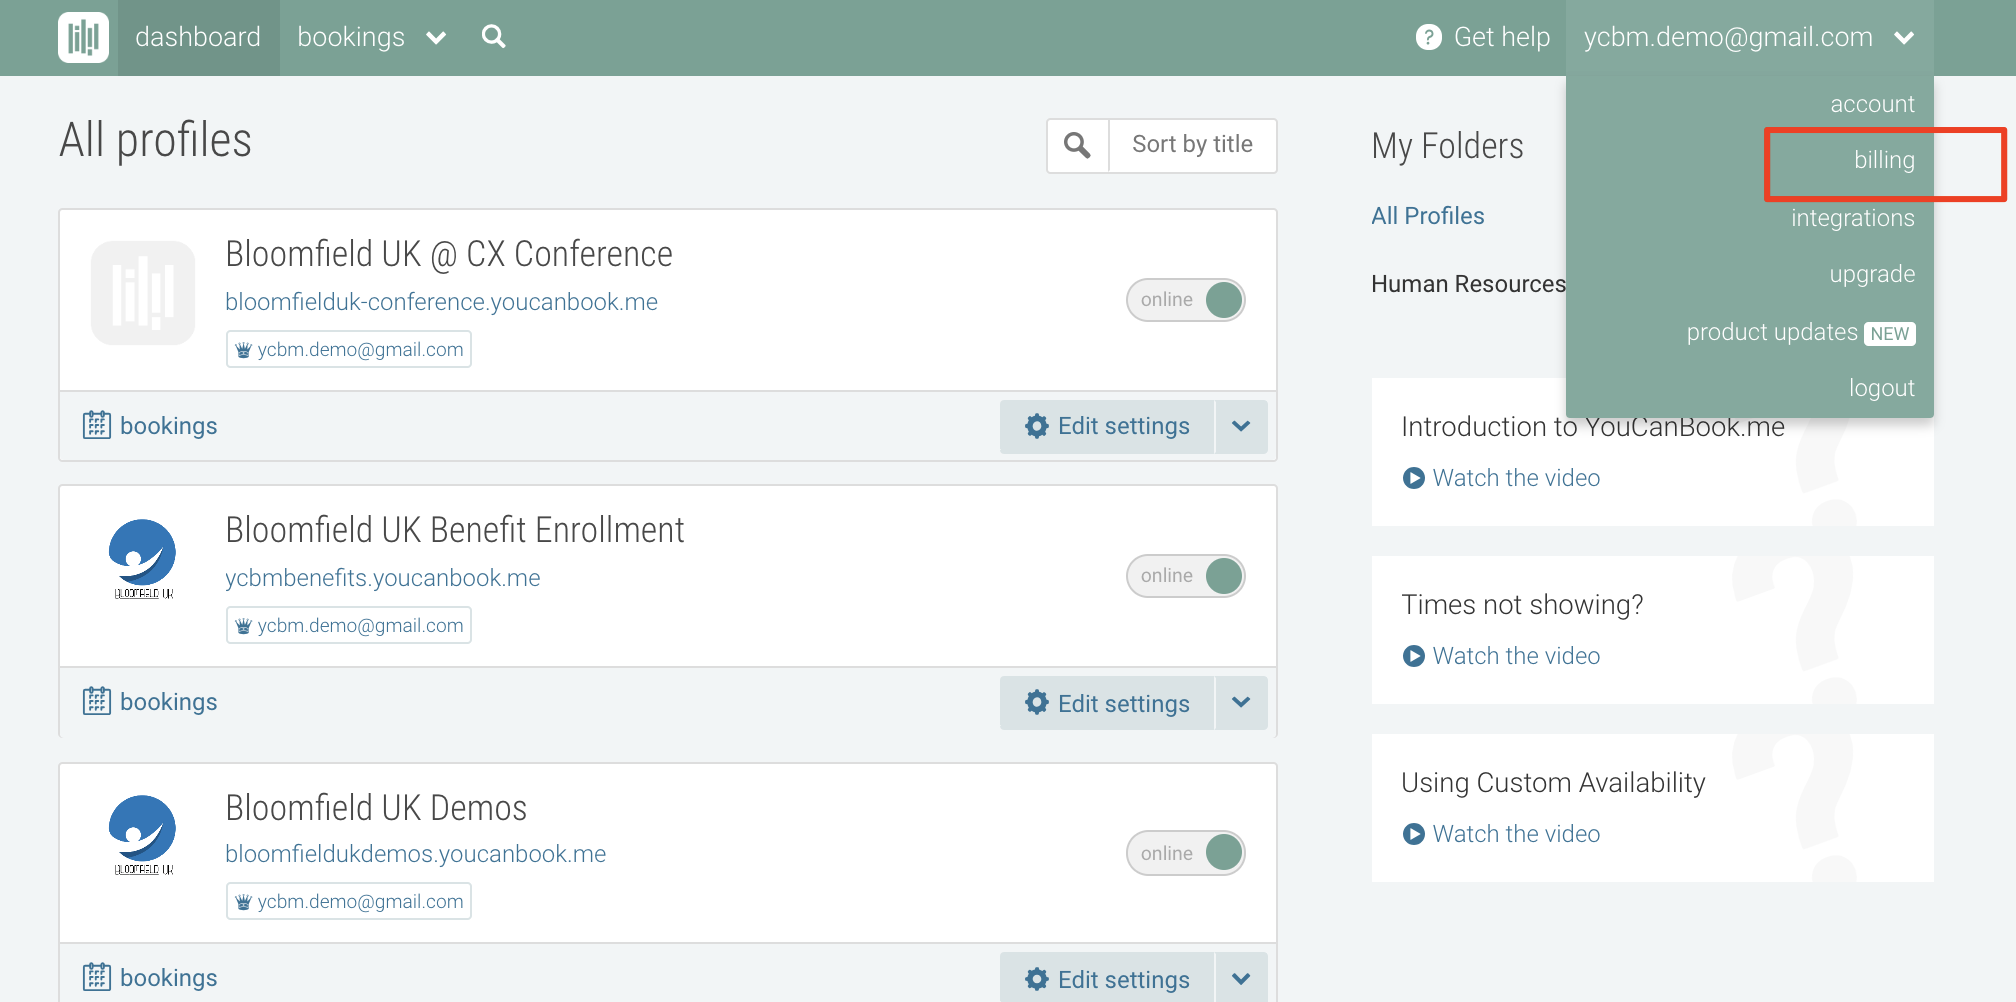Open bookings link for Demos profile
The image size is (2016, 1002).
(x=168, y=978)
